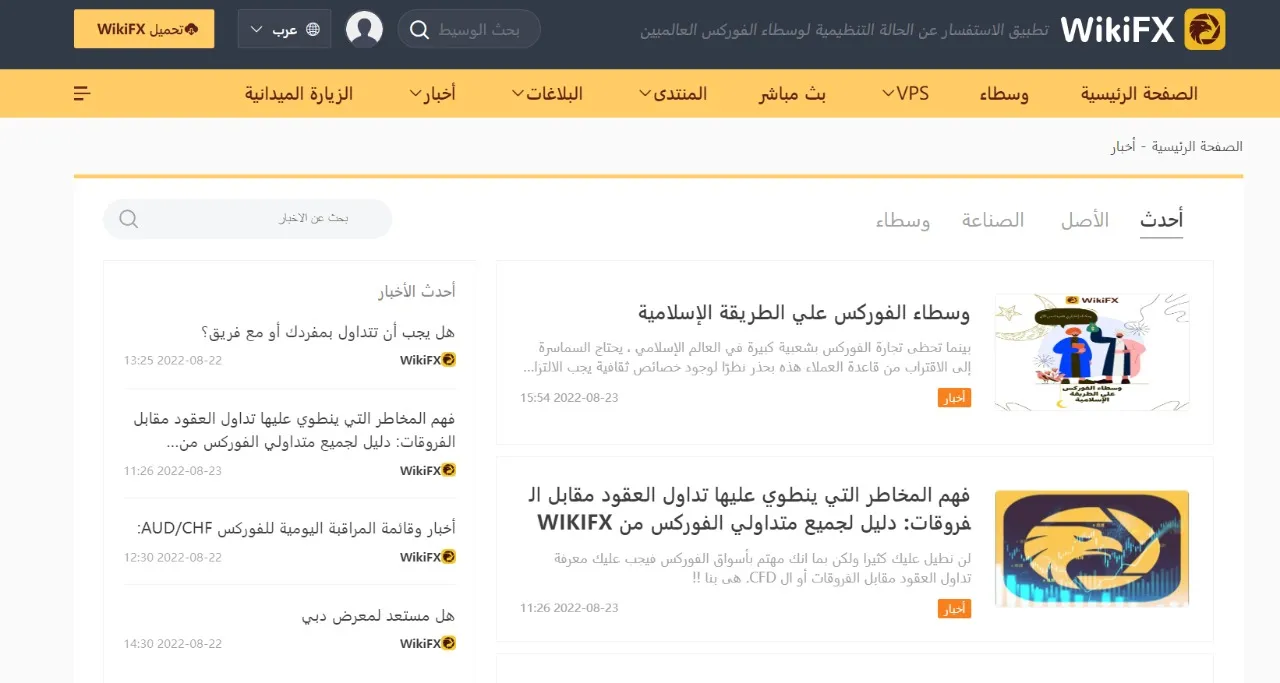Image resolution: width=1280 pixels, height=683 pixels.
Task: Click WikiFX source badge dated 14:30
Action: tap(428, 644)
